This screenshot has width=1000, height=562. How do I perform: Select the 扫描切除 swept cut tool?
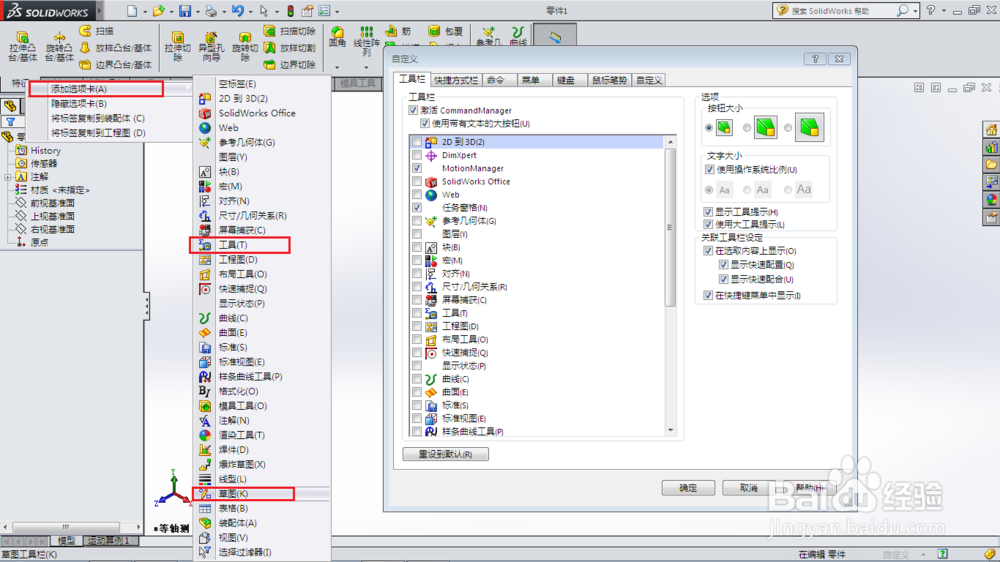click(290, 31)
